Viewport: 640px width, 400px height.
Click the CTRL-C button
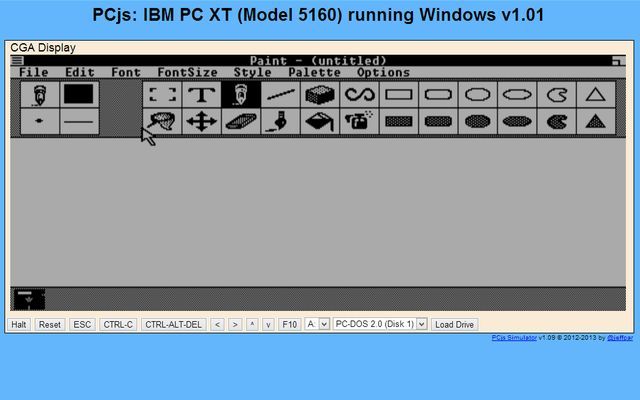pyautogui.click(x=118, y=324)
